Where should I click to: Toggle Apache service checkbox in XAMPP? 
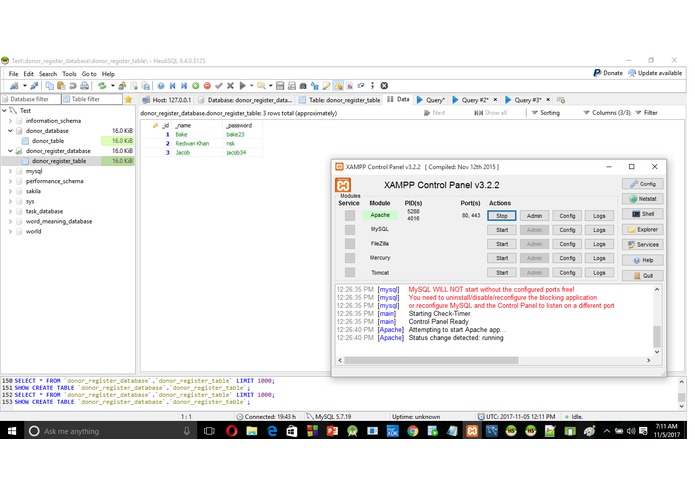click(350, 216)
